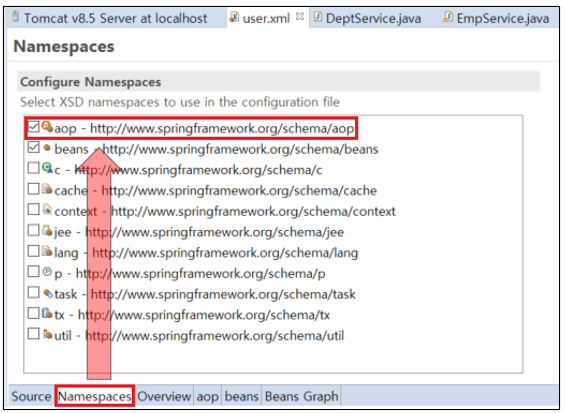Click the aop namespace icon
The height and width of the screenshot is (413, 565).
point(47,126)
